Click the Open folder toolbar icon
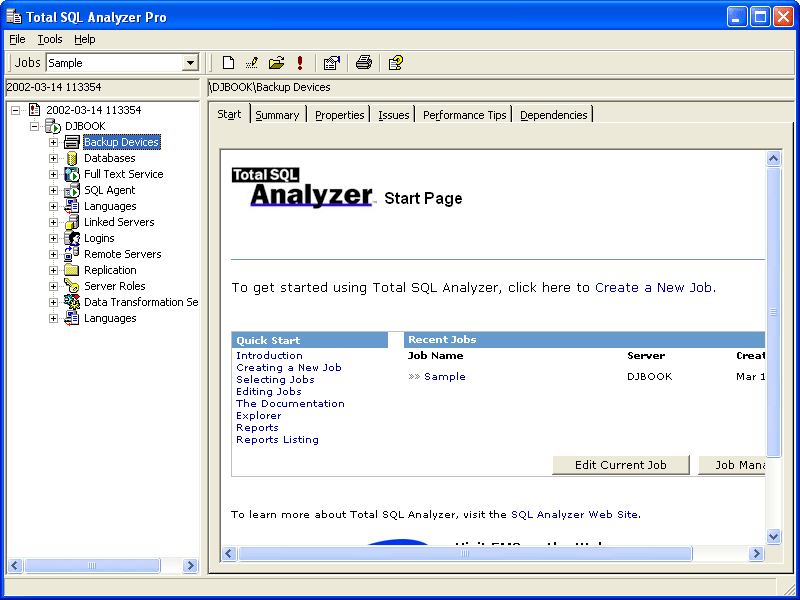 276,63
